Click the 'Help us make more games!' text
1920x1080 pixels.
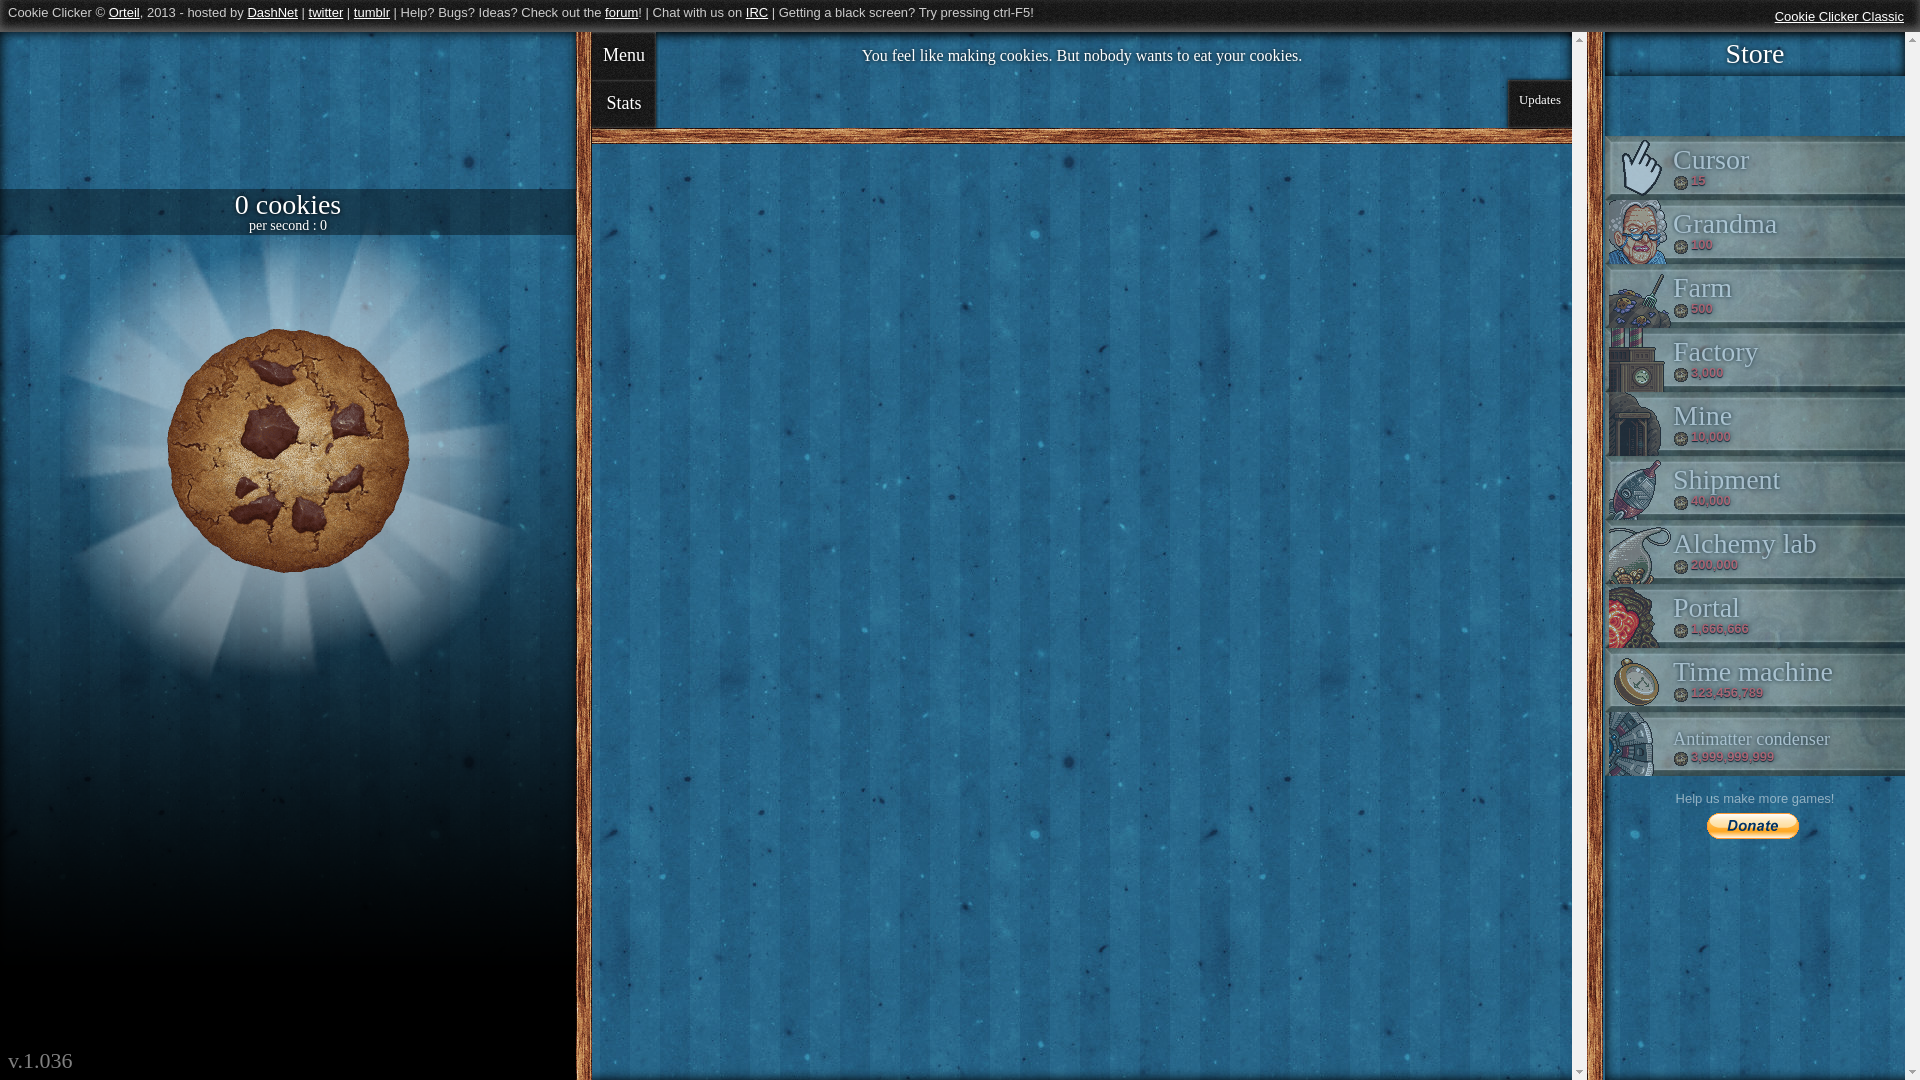pyautogui.click(x=1754, y=799)
